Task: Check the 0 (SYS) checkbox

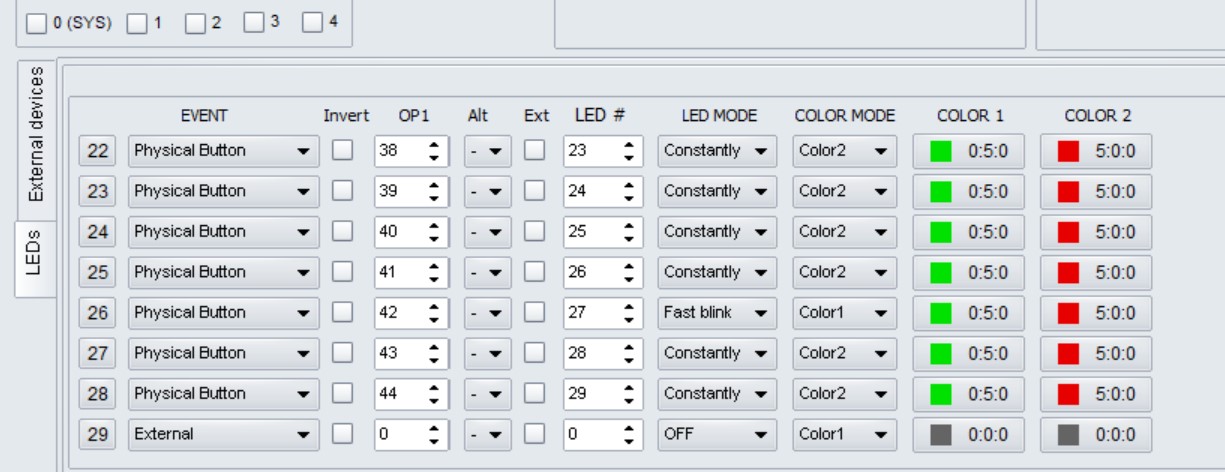Action: [37, 22]
